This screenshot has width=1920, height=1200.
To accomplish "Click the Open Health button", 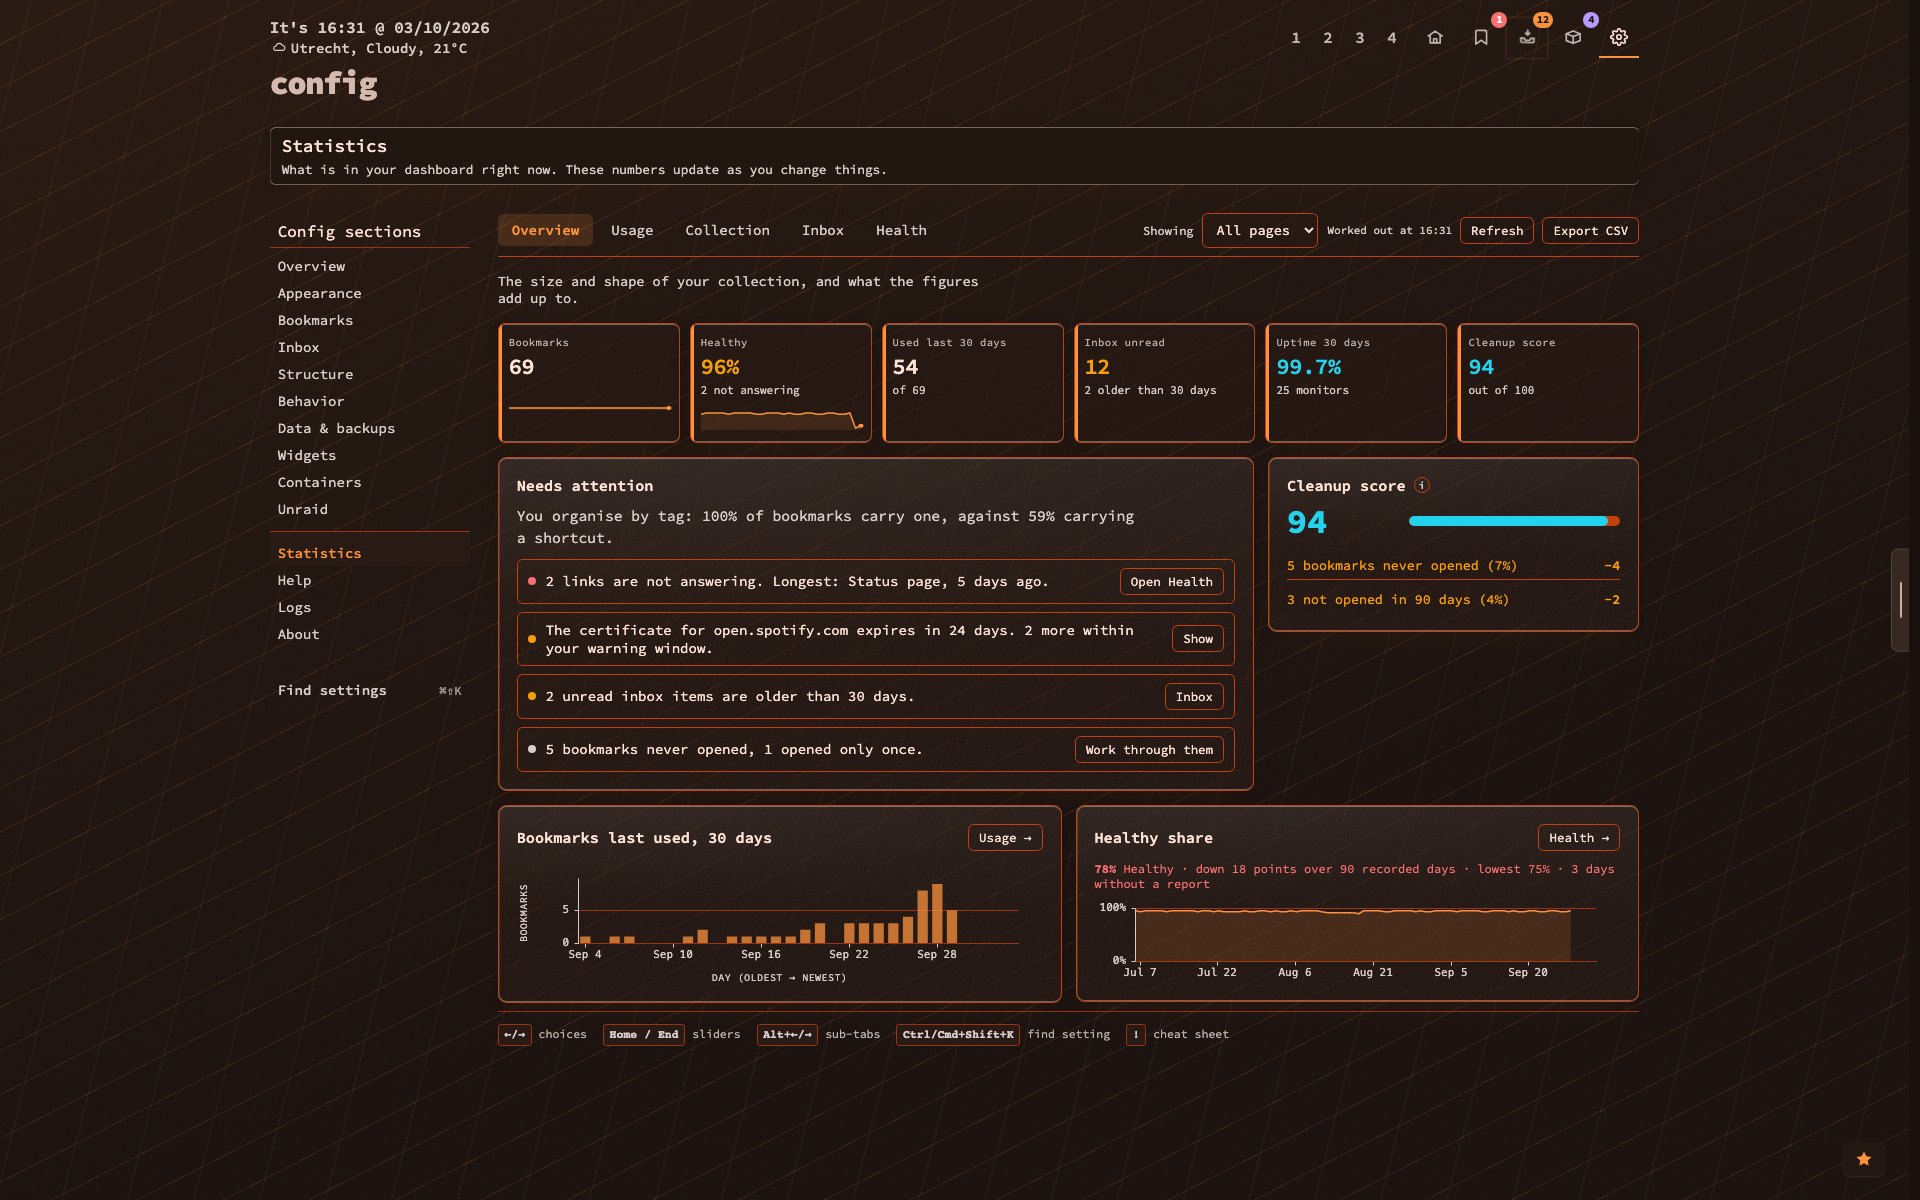I will point(1171,582).
